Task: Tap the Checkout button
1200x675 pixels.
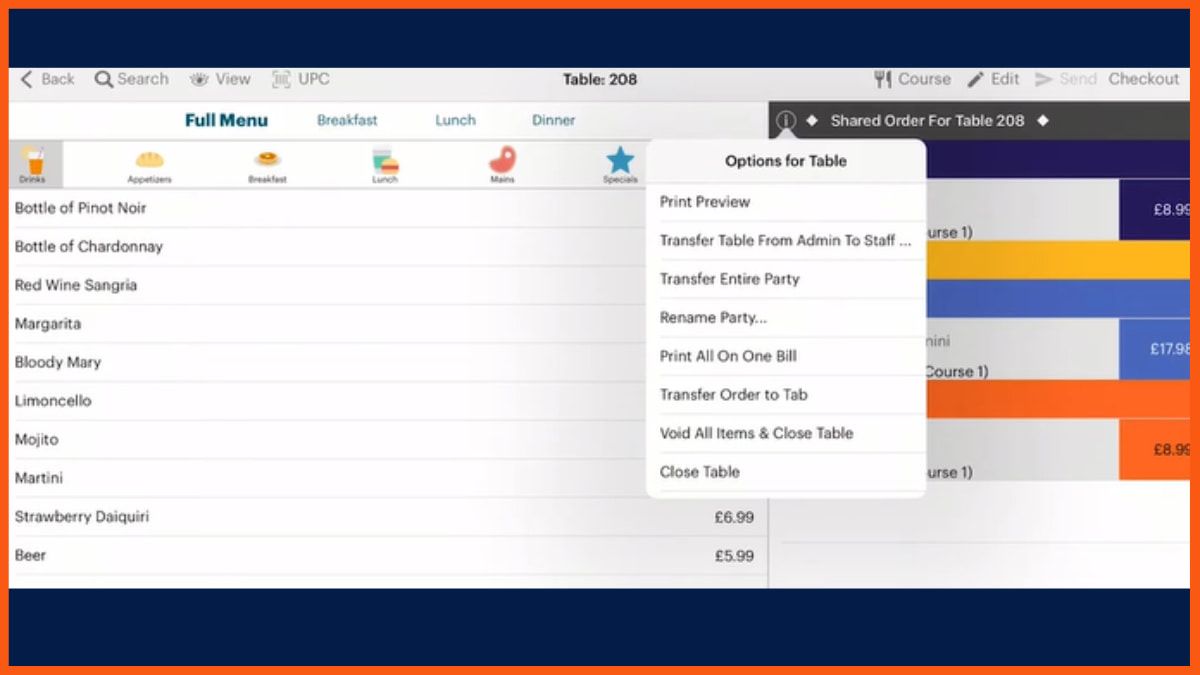Action: coord(1144,79)
